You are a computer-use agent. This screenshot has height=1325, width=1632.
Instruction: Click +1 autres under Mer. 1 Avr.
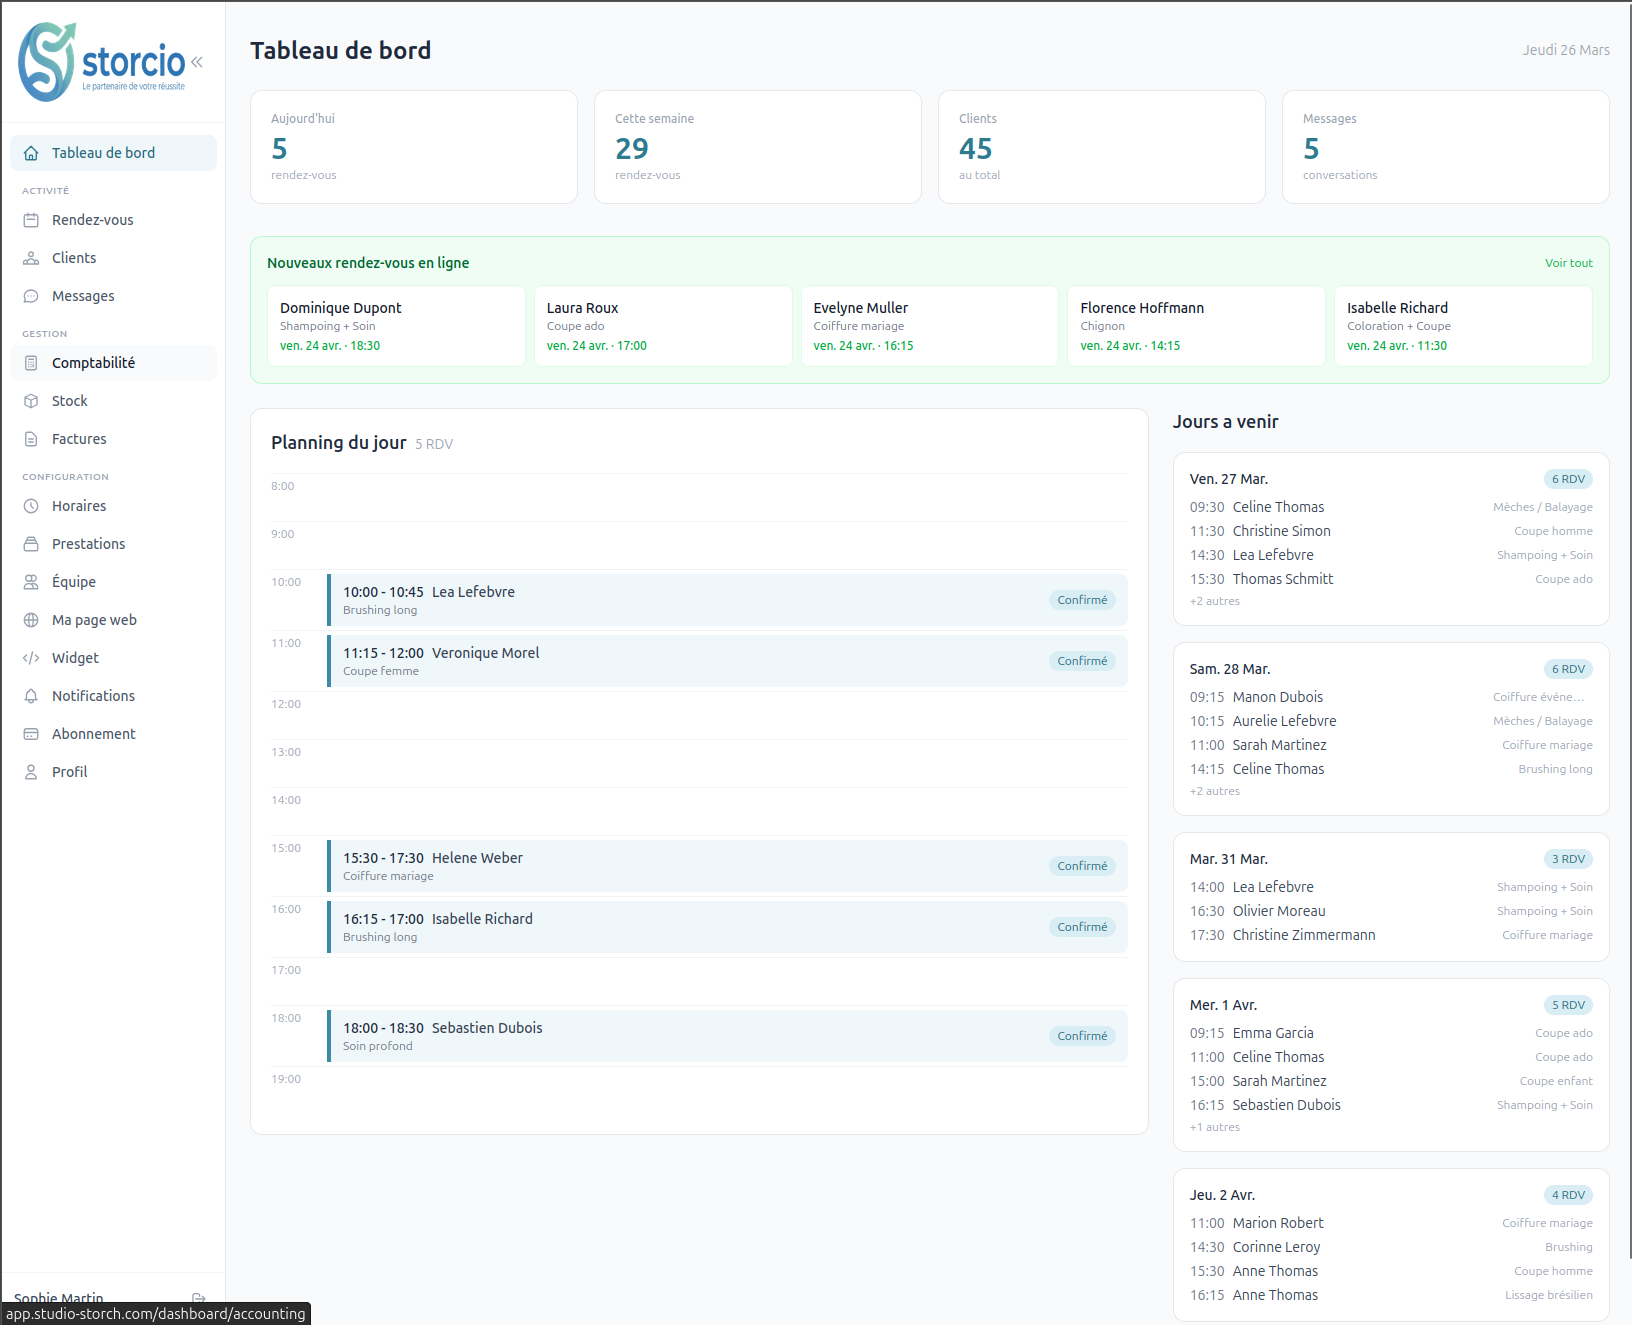coord(1214,1127)
